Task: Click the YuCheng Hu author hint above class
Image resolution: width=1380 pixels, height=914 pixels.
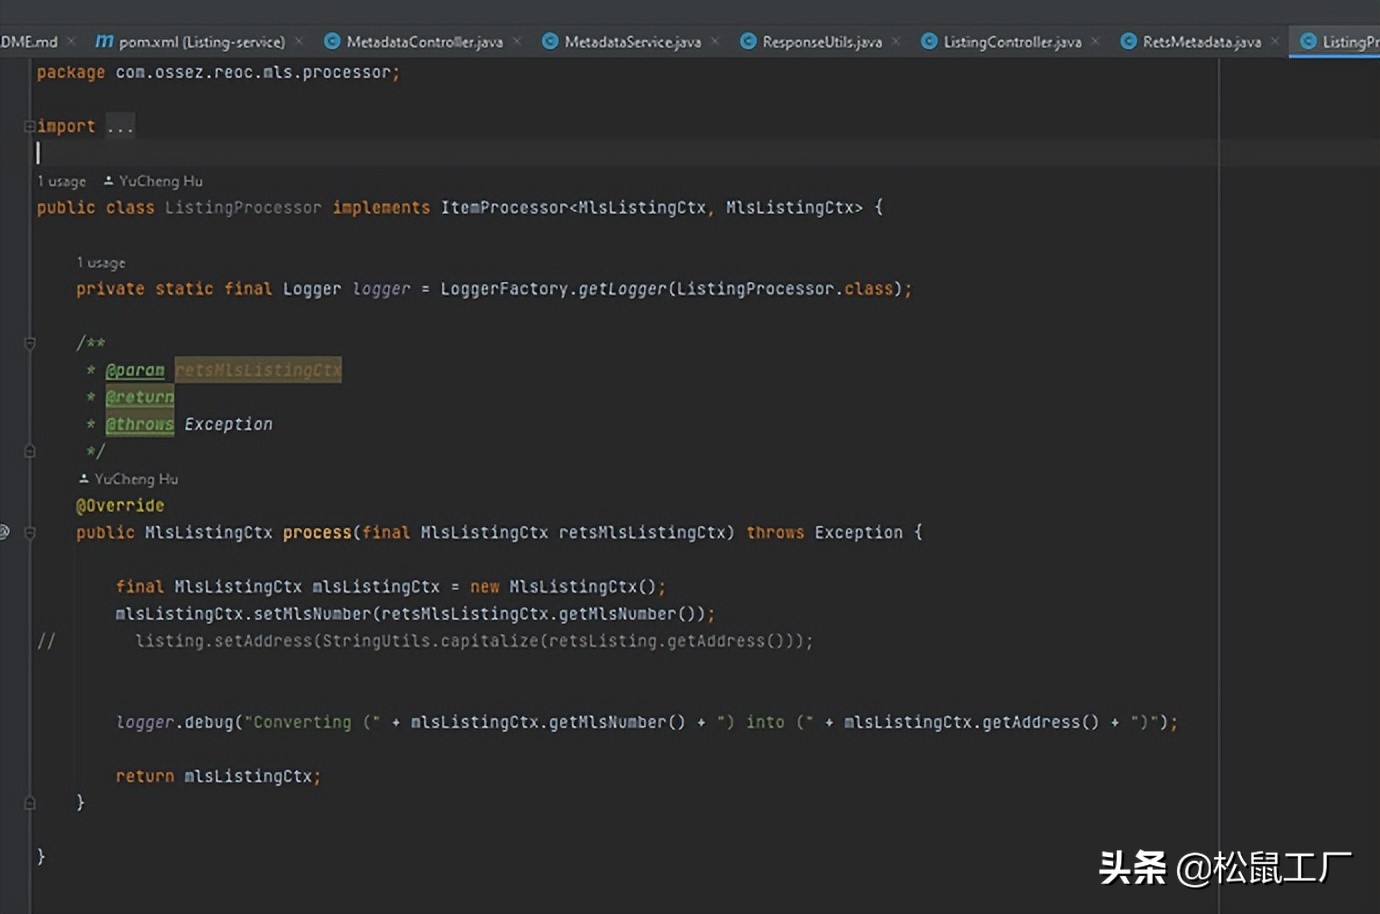Action: 160,181
